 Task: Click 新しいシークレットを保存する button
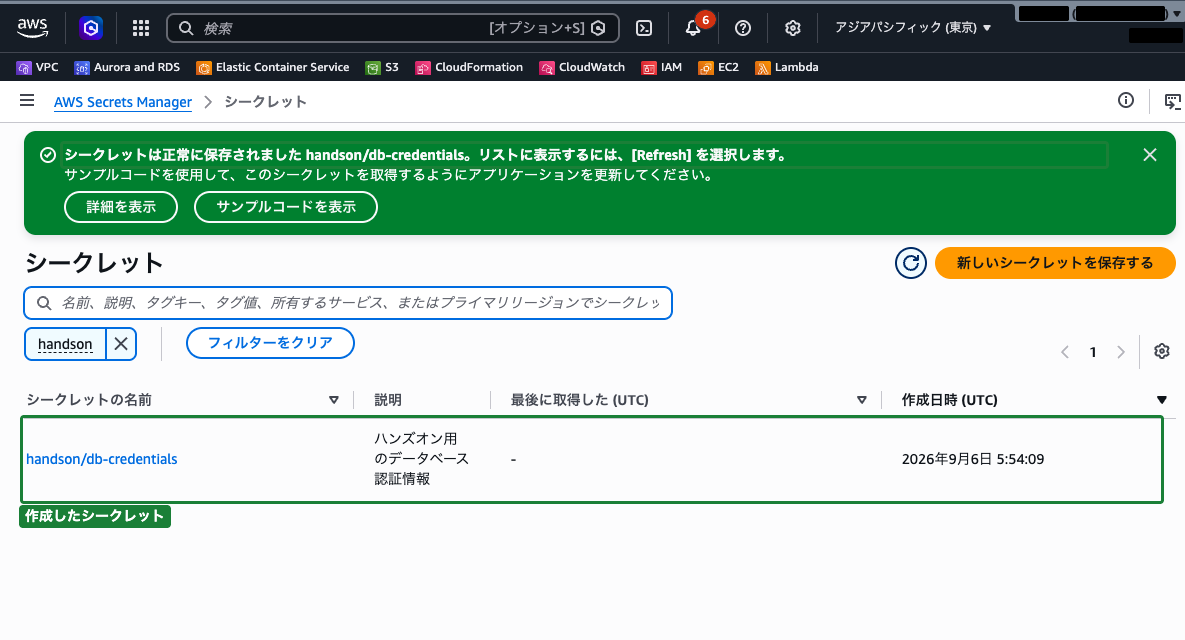click(1055, 263)
